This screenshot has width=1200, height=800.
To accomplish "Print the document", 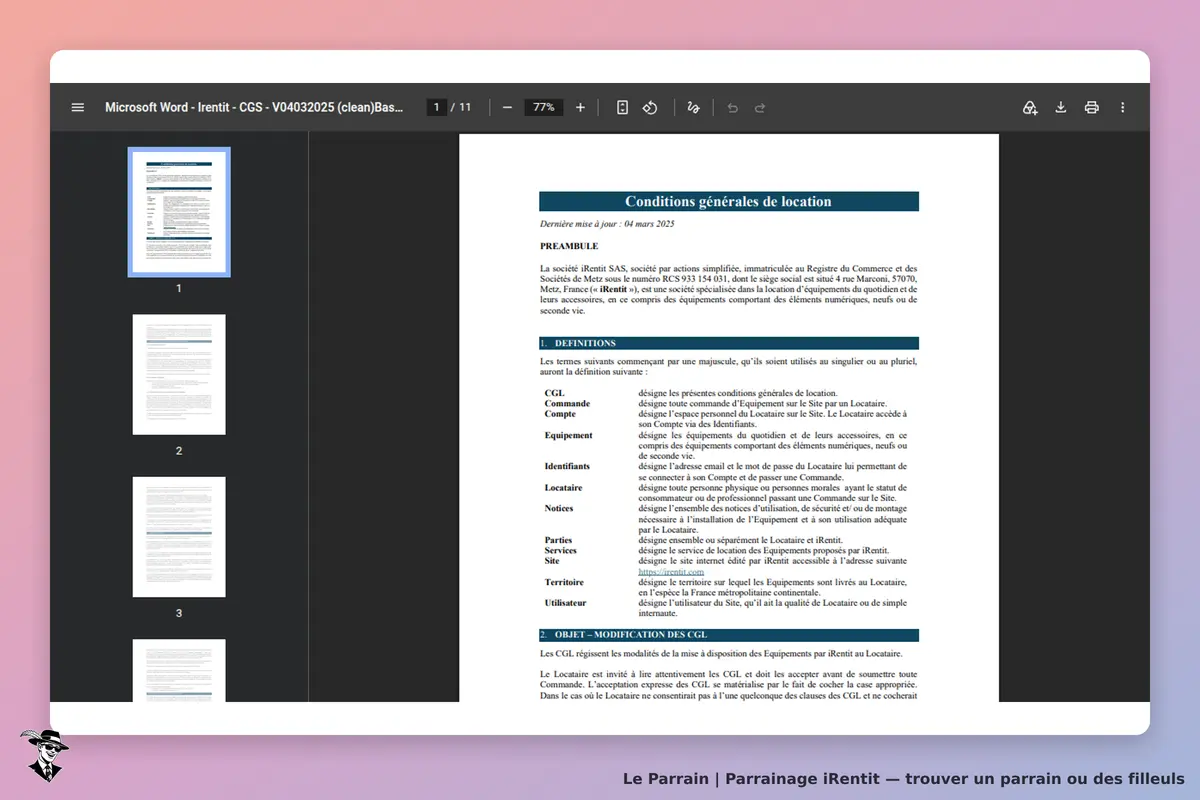I will [x=1092, y=107].
